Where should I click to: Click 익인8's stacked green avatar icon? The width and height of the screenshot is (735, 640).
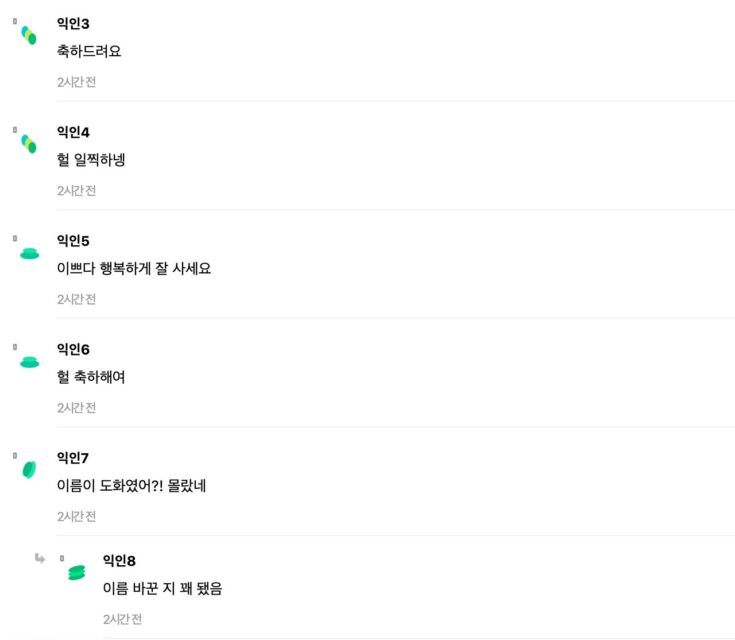tap(76, 572)
